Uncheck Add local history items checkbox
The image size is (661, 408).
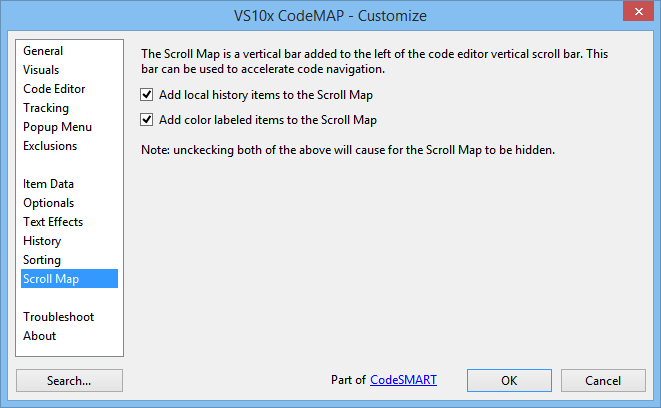[x=147, y=95]
